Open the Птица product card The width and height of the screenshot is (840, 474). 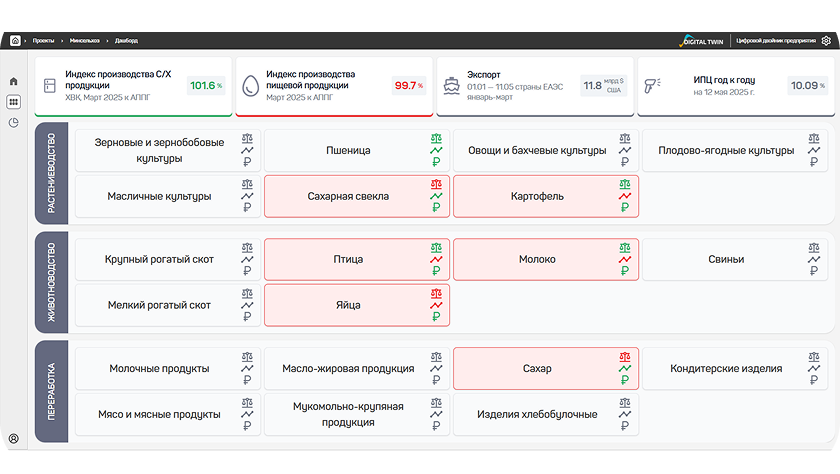(357, 259)
